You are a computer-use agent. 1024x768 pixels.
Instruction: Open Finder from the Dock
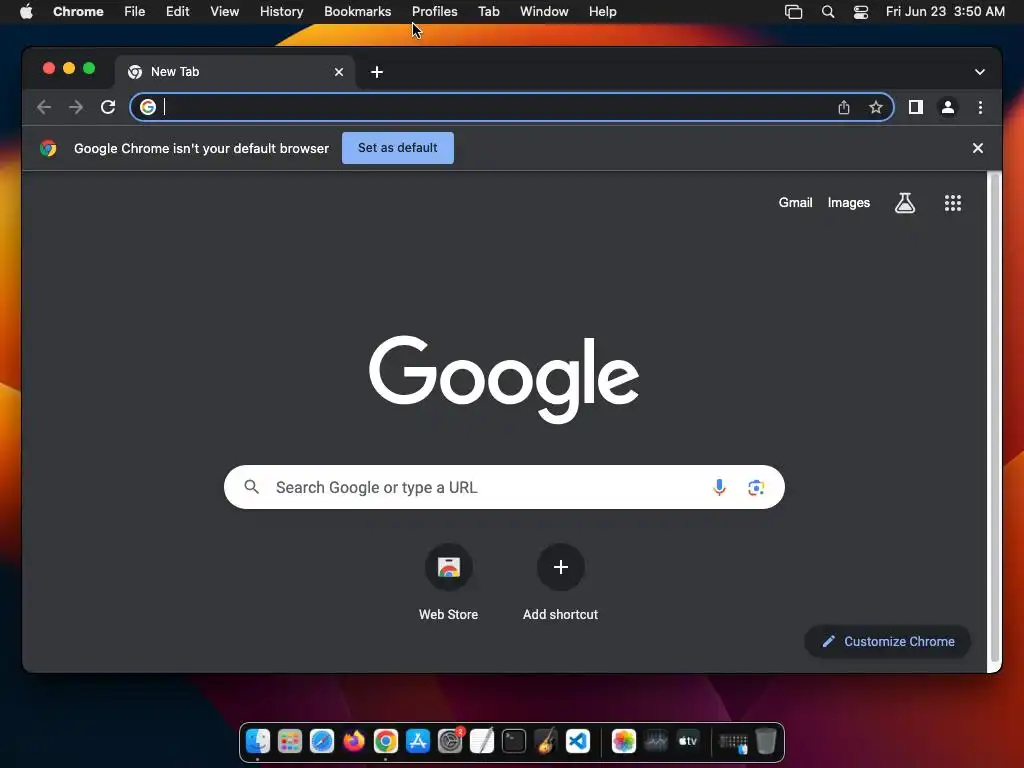coord(258,741)
